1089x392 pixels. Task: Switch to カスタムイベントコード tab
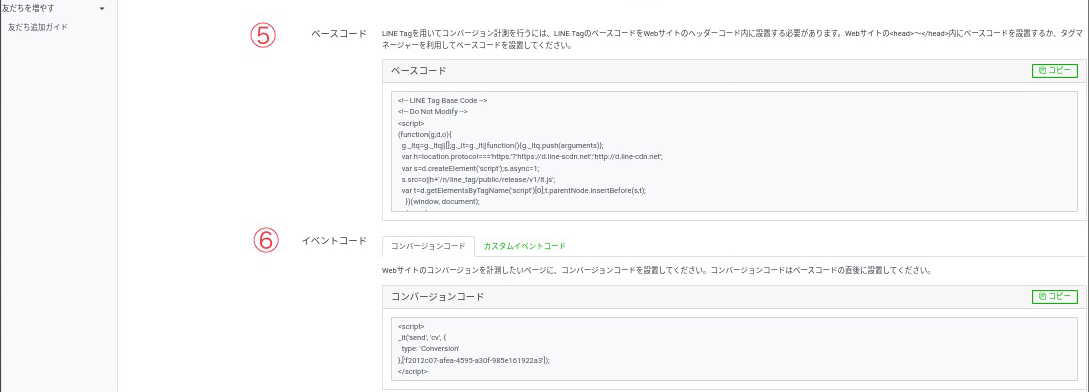coord(524,246)
